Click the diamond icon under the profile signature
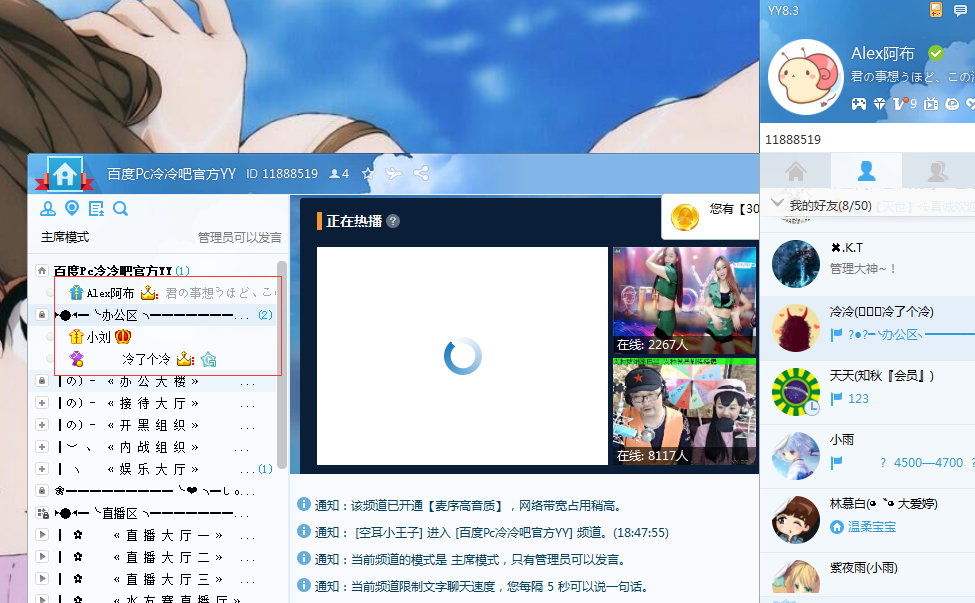Image resolution: width=975 pixels, height=603 pixels. click(x=879, y=104)
